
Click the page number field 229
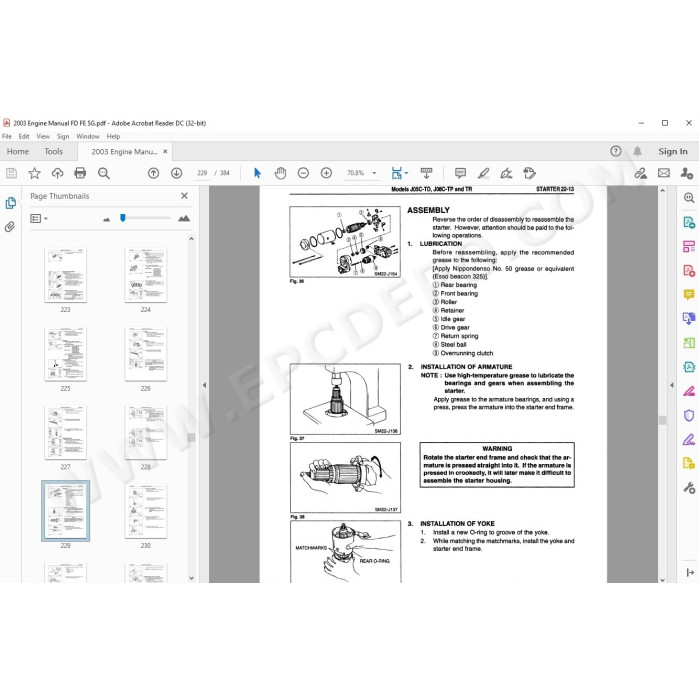[x=202, y=173]
